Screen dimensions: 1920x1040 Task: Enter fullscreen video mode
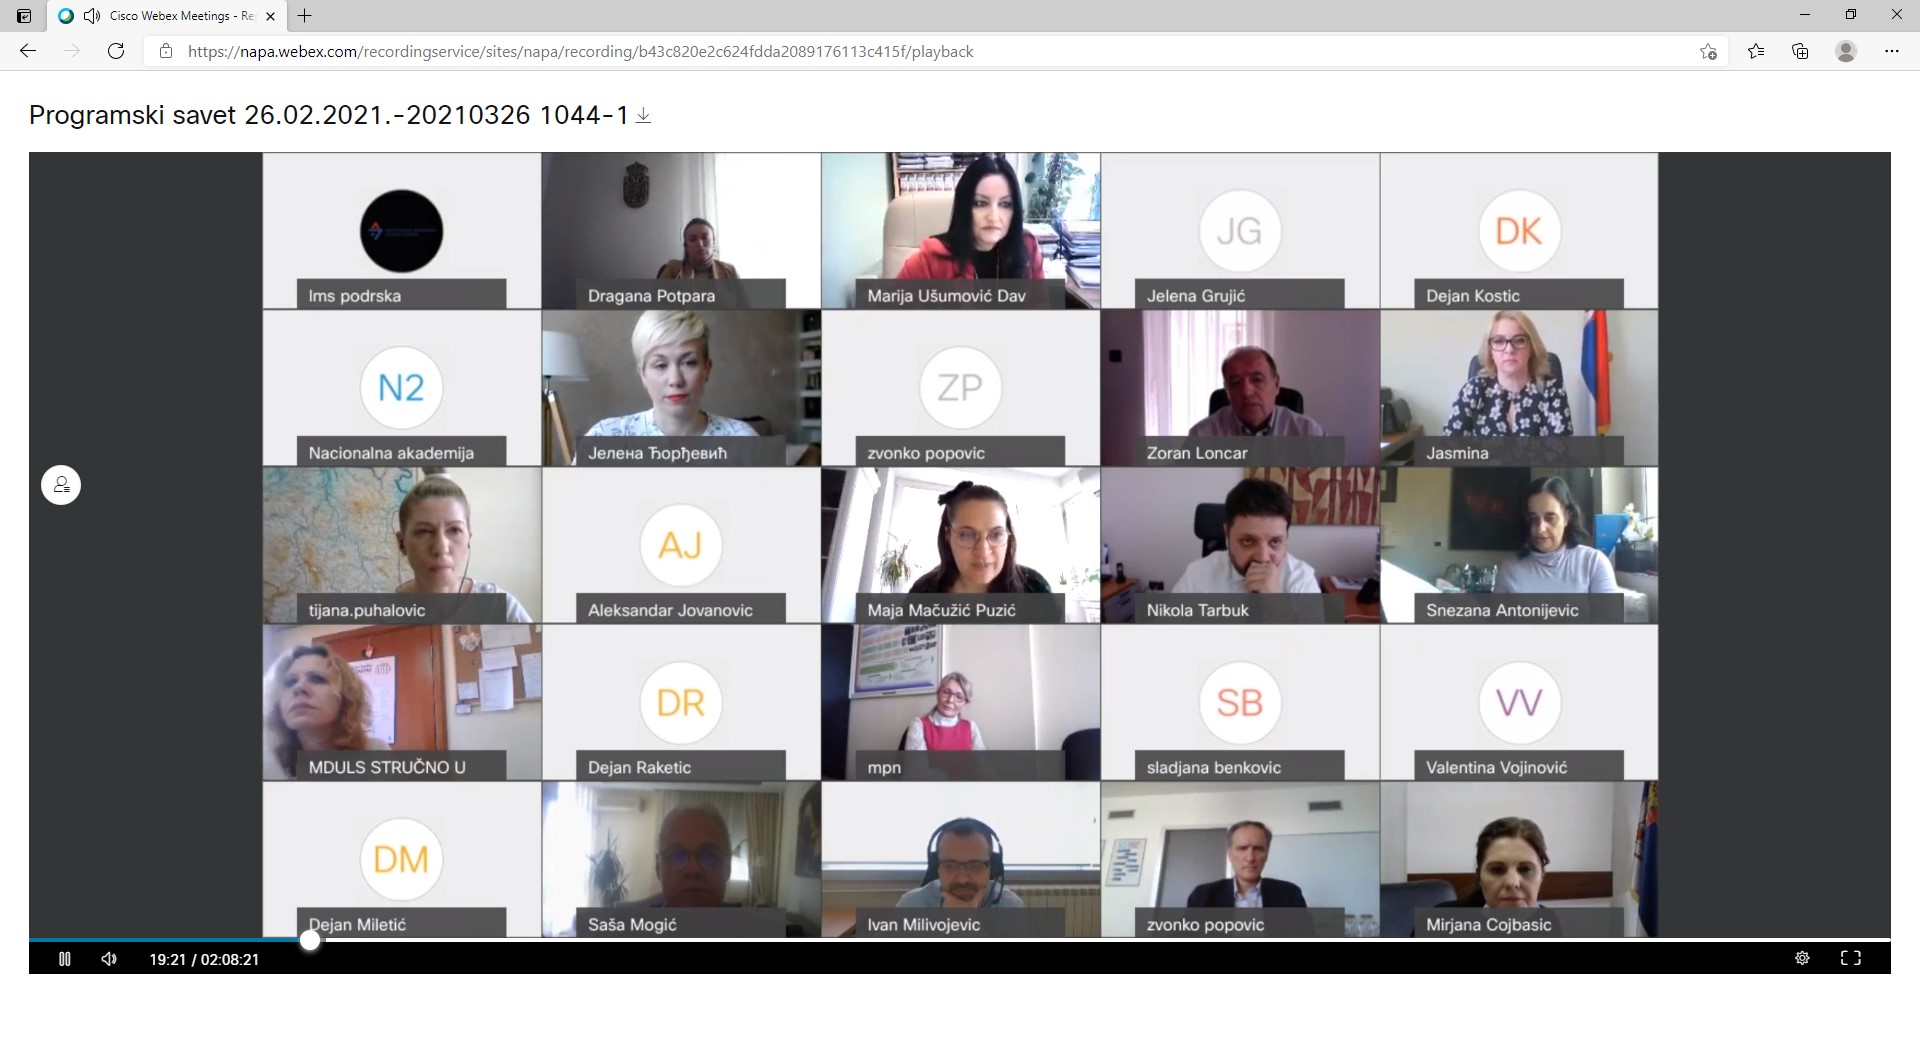pyautogui.click(x=1851, y=958)
